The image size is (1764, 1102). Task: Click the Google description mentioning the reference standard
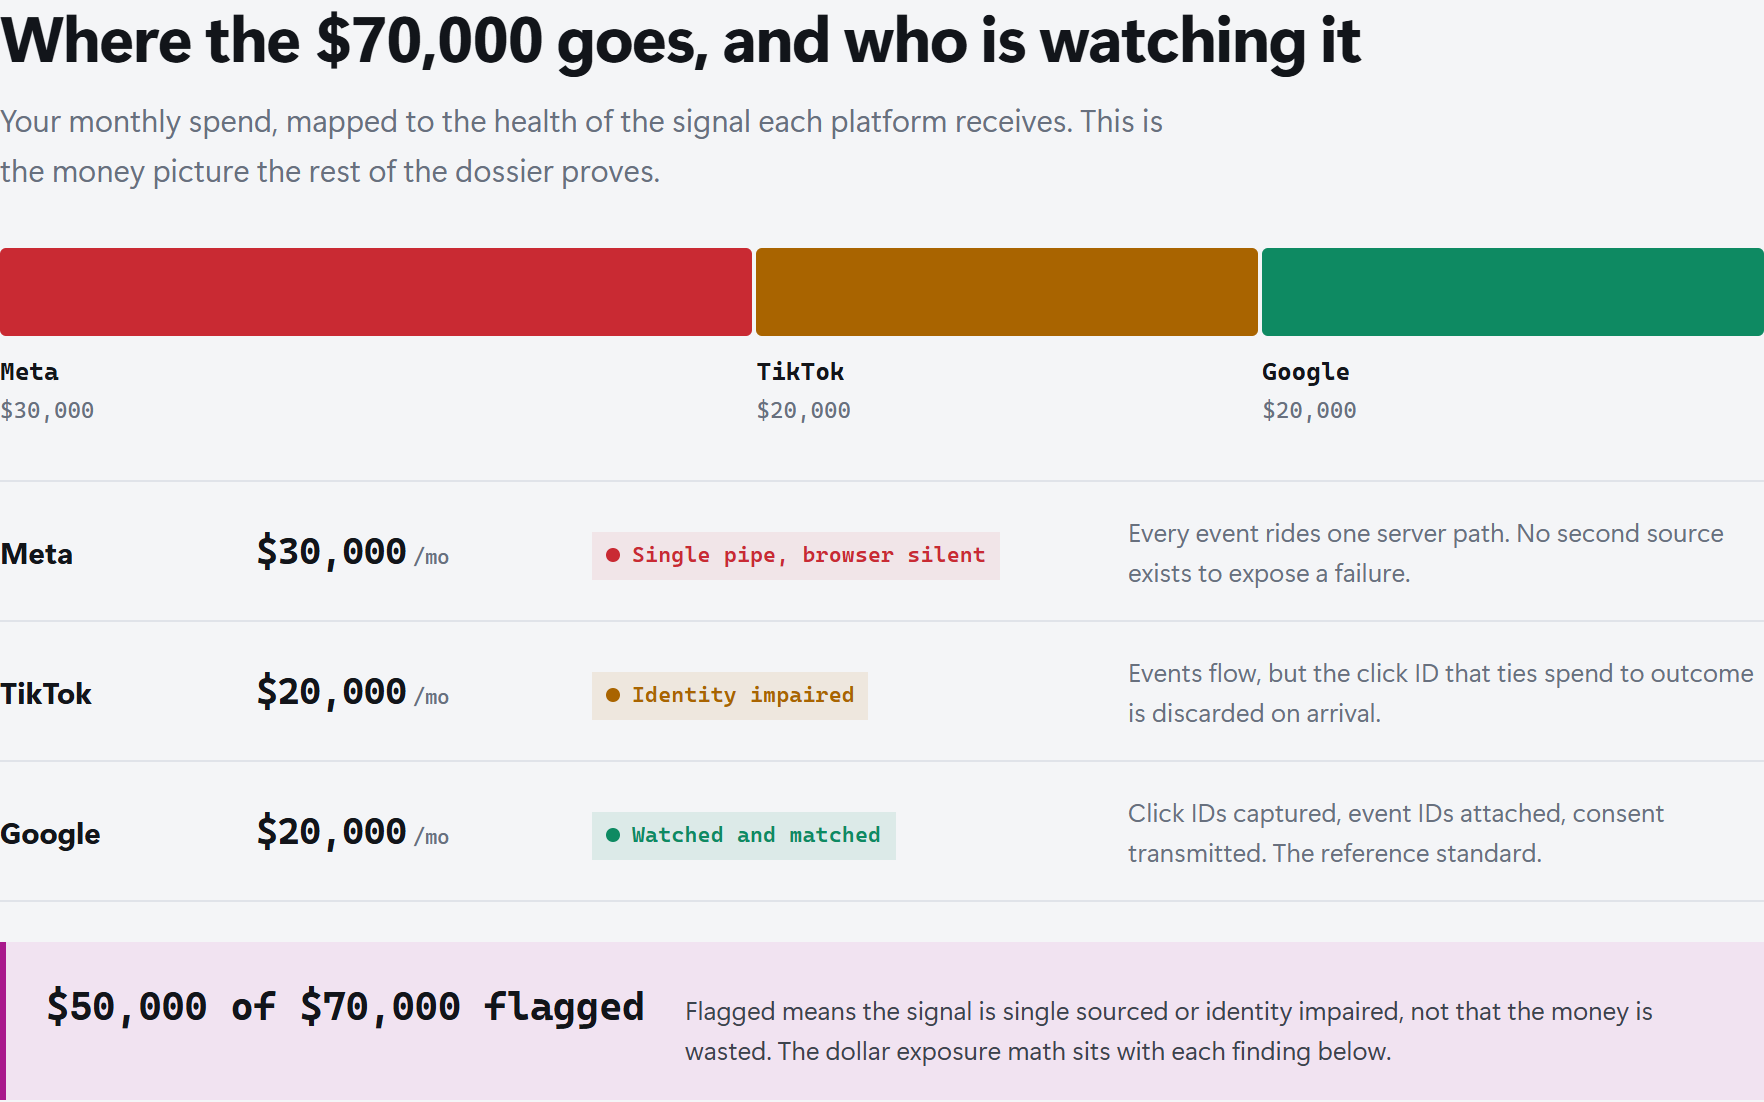click(x=1396, y=833)
